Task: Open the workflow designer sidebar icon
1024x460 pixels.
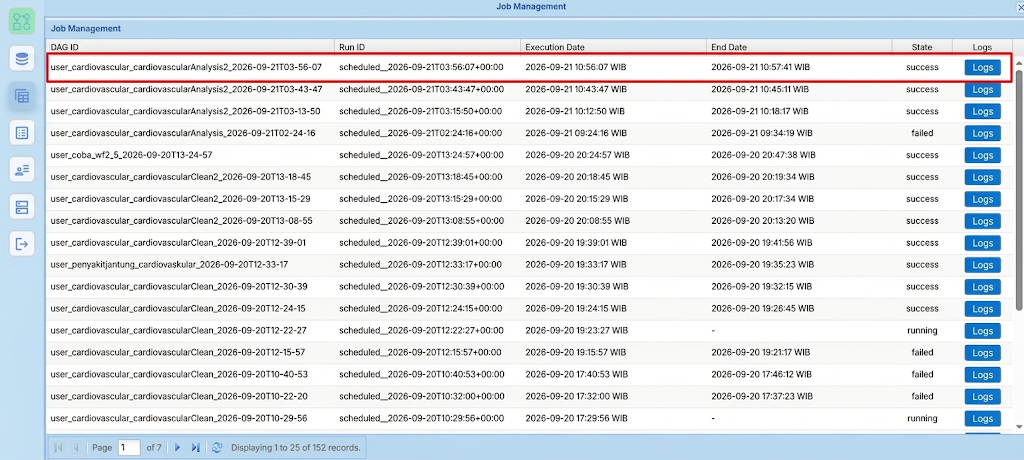Action: tap(22, 21)
